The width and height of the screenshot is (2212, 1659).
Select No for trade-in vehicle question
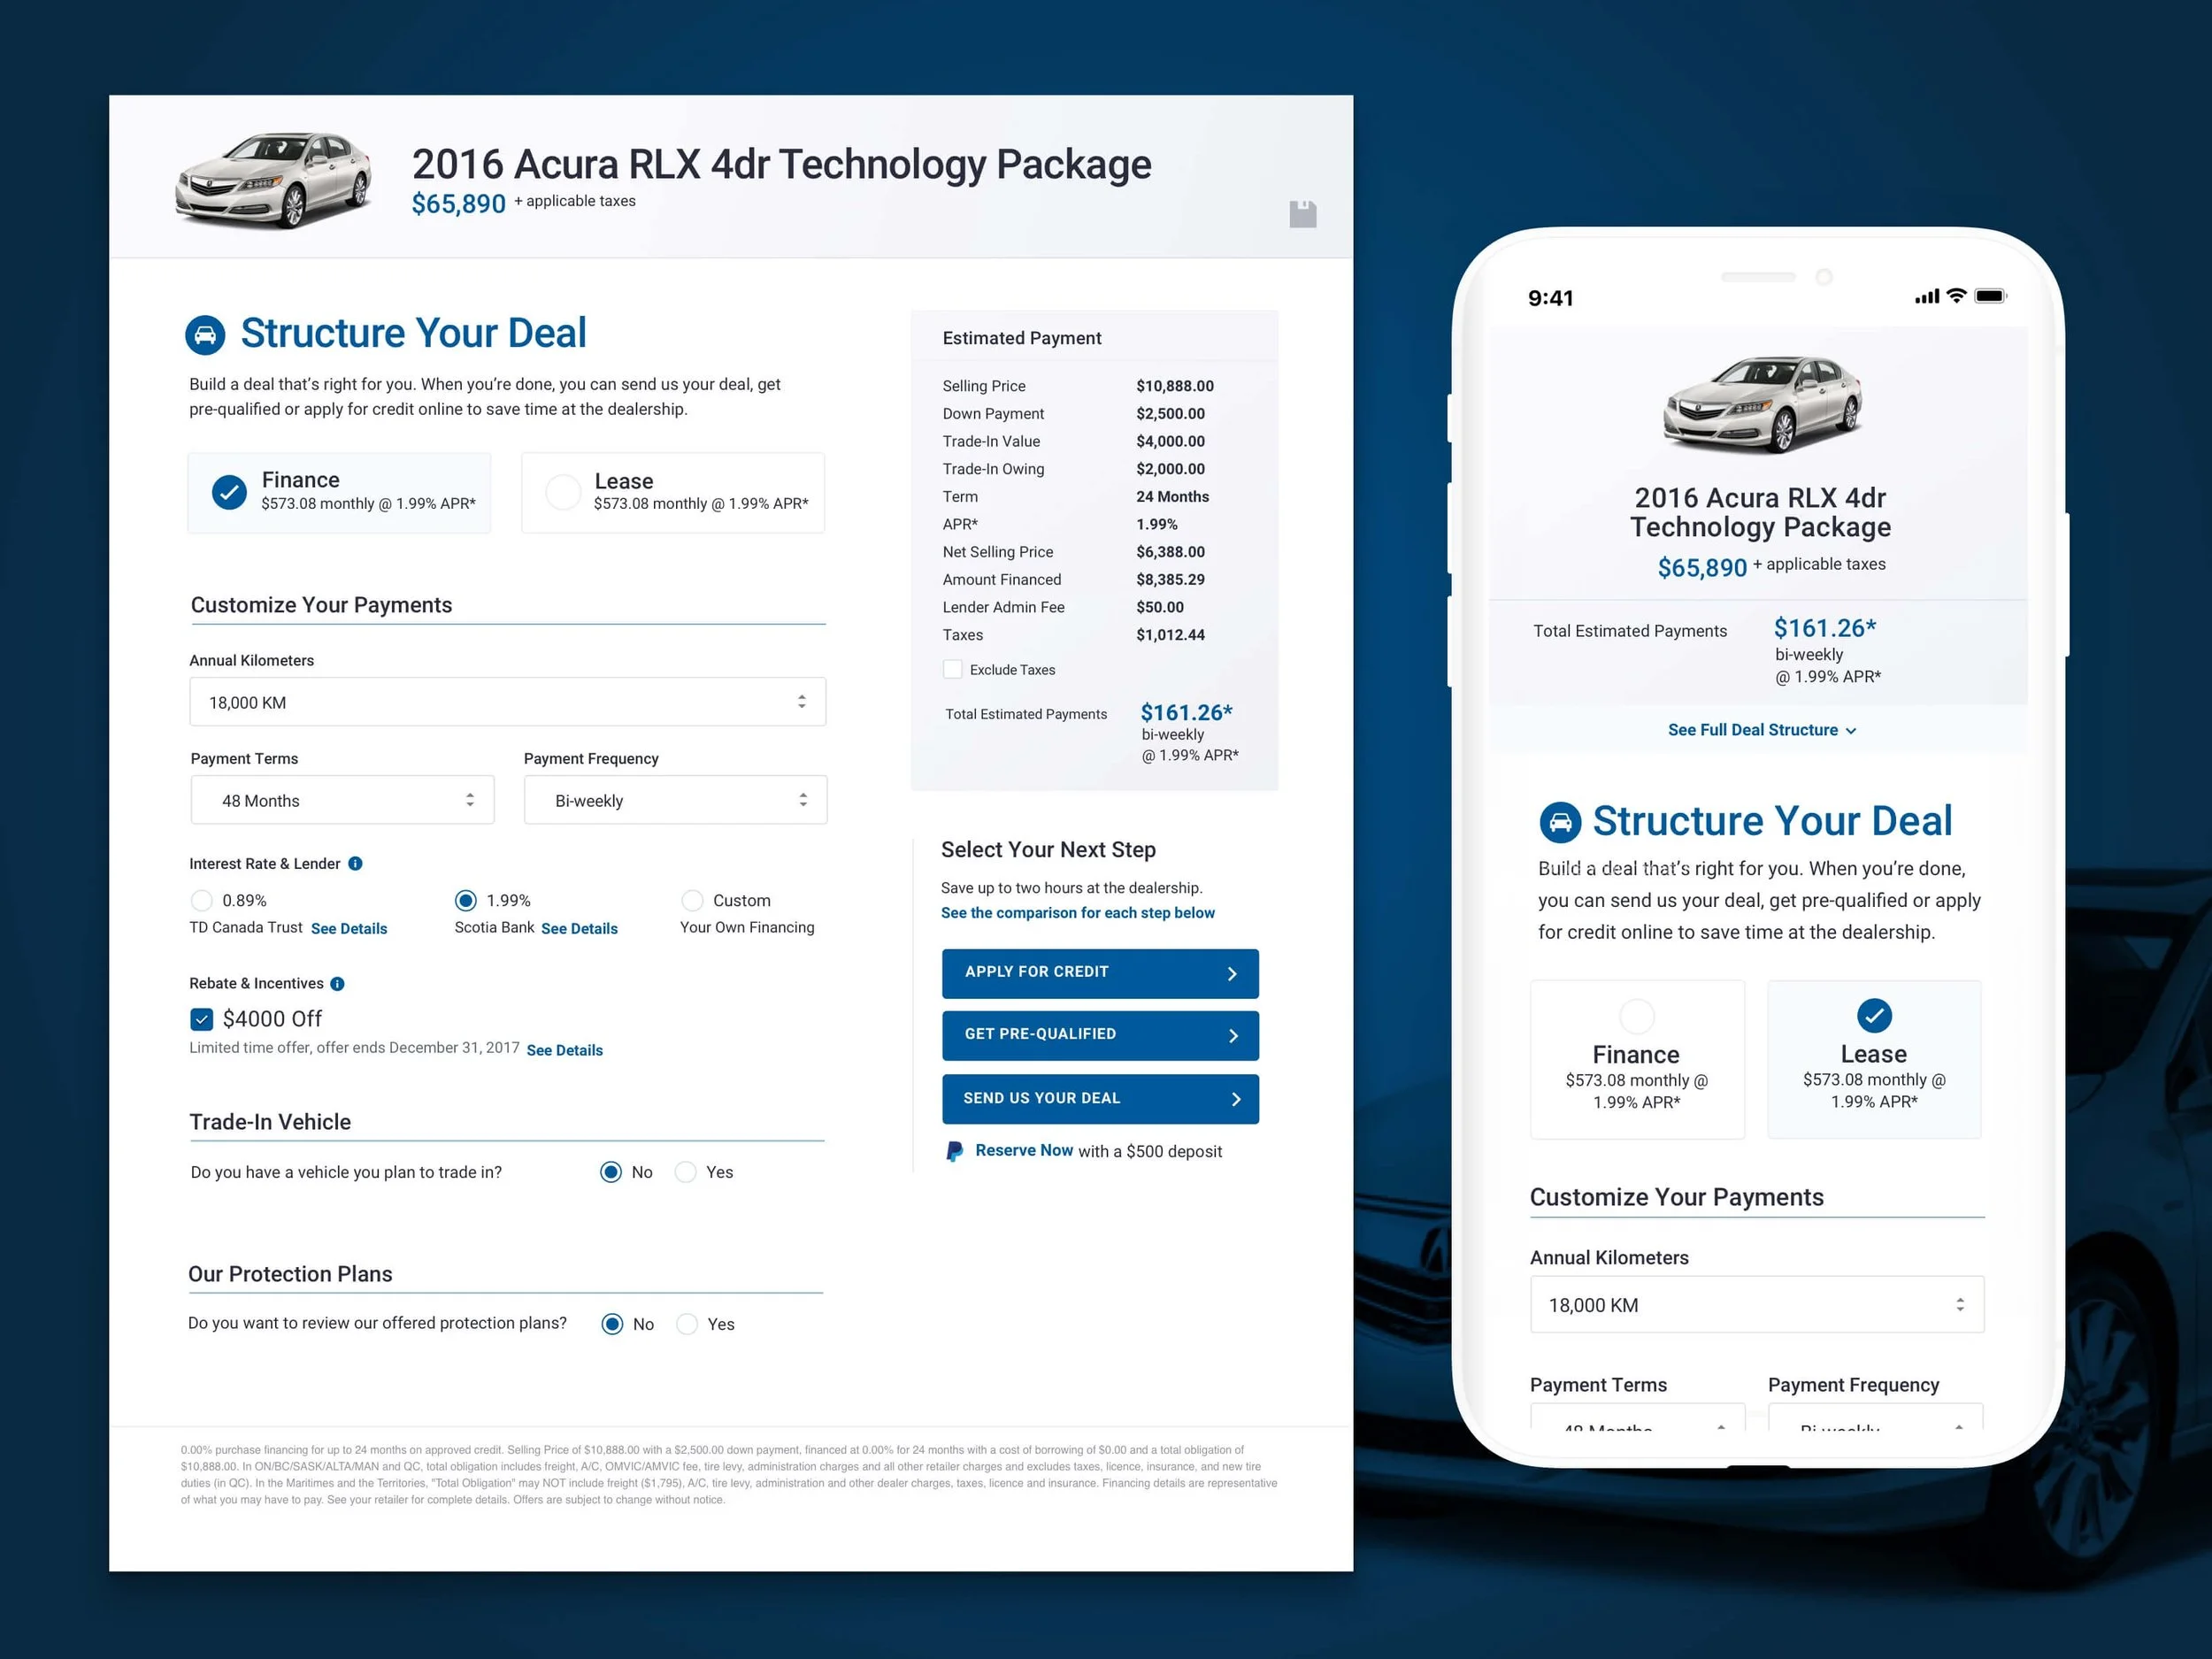[610, 1172]
